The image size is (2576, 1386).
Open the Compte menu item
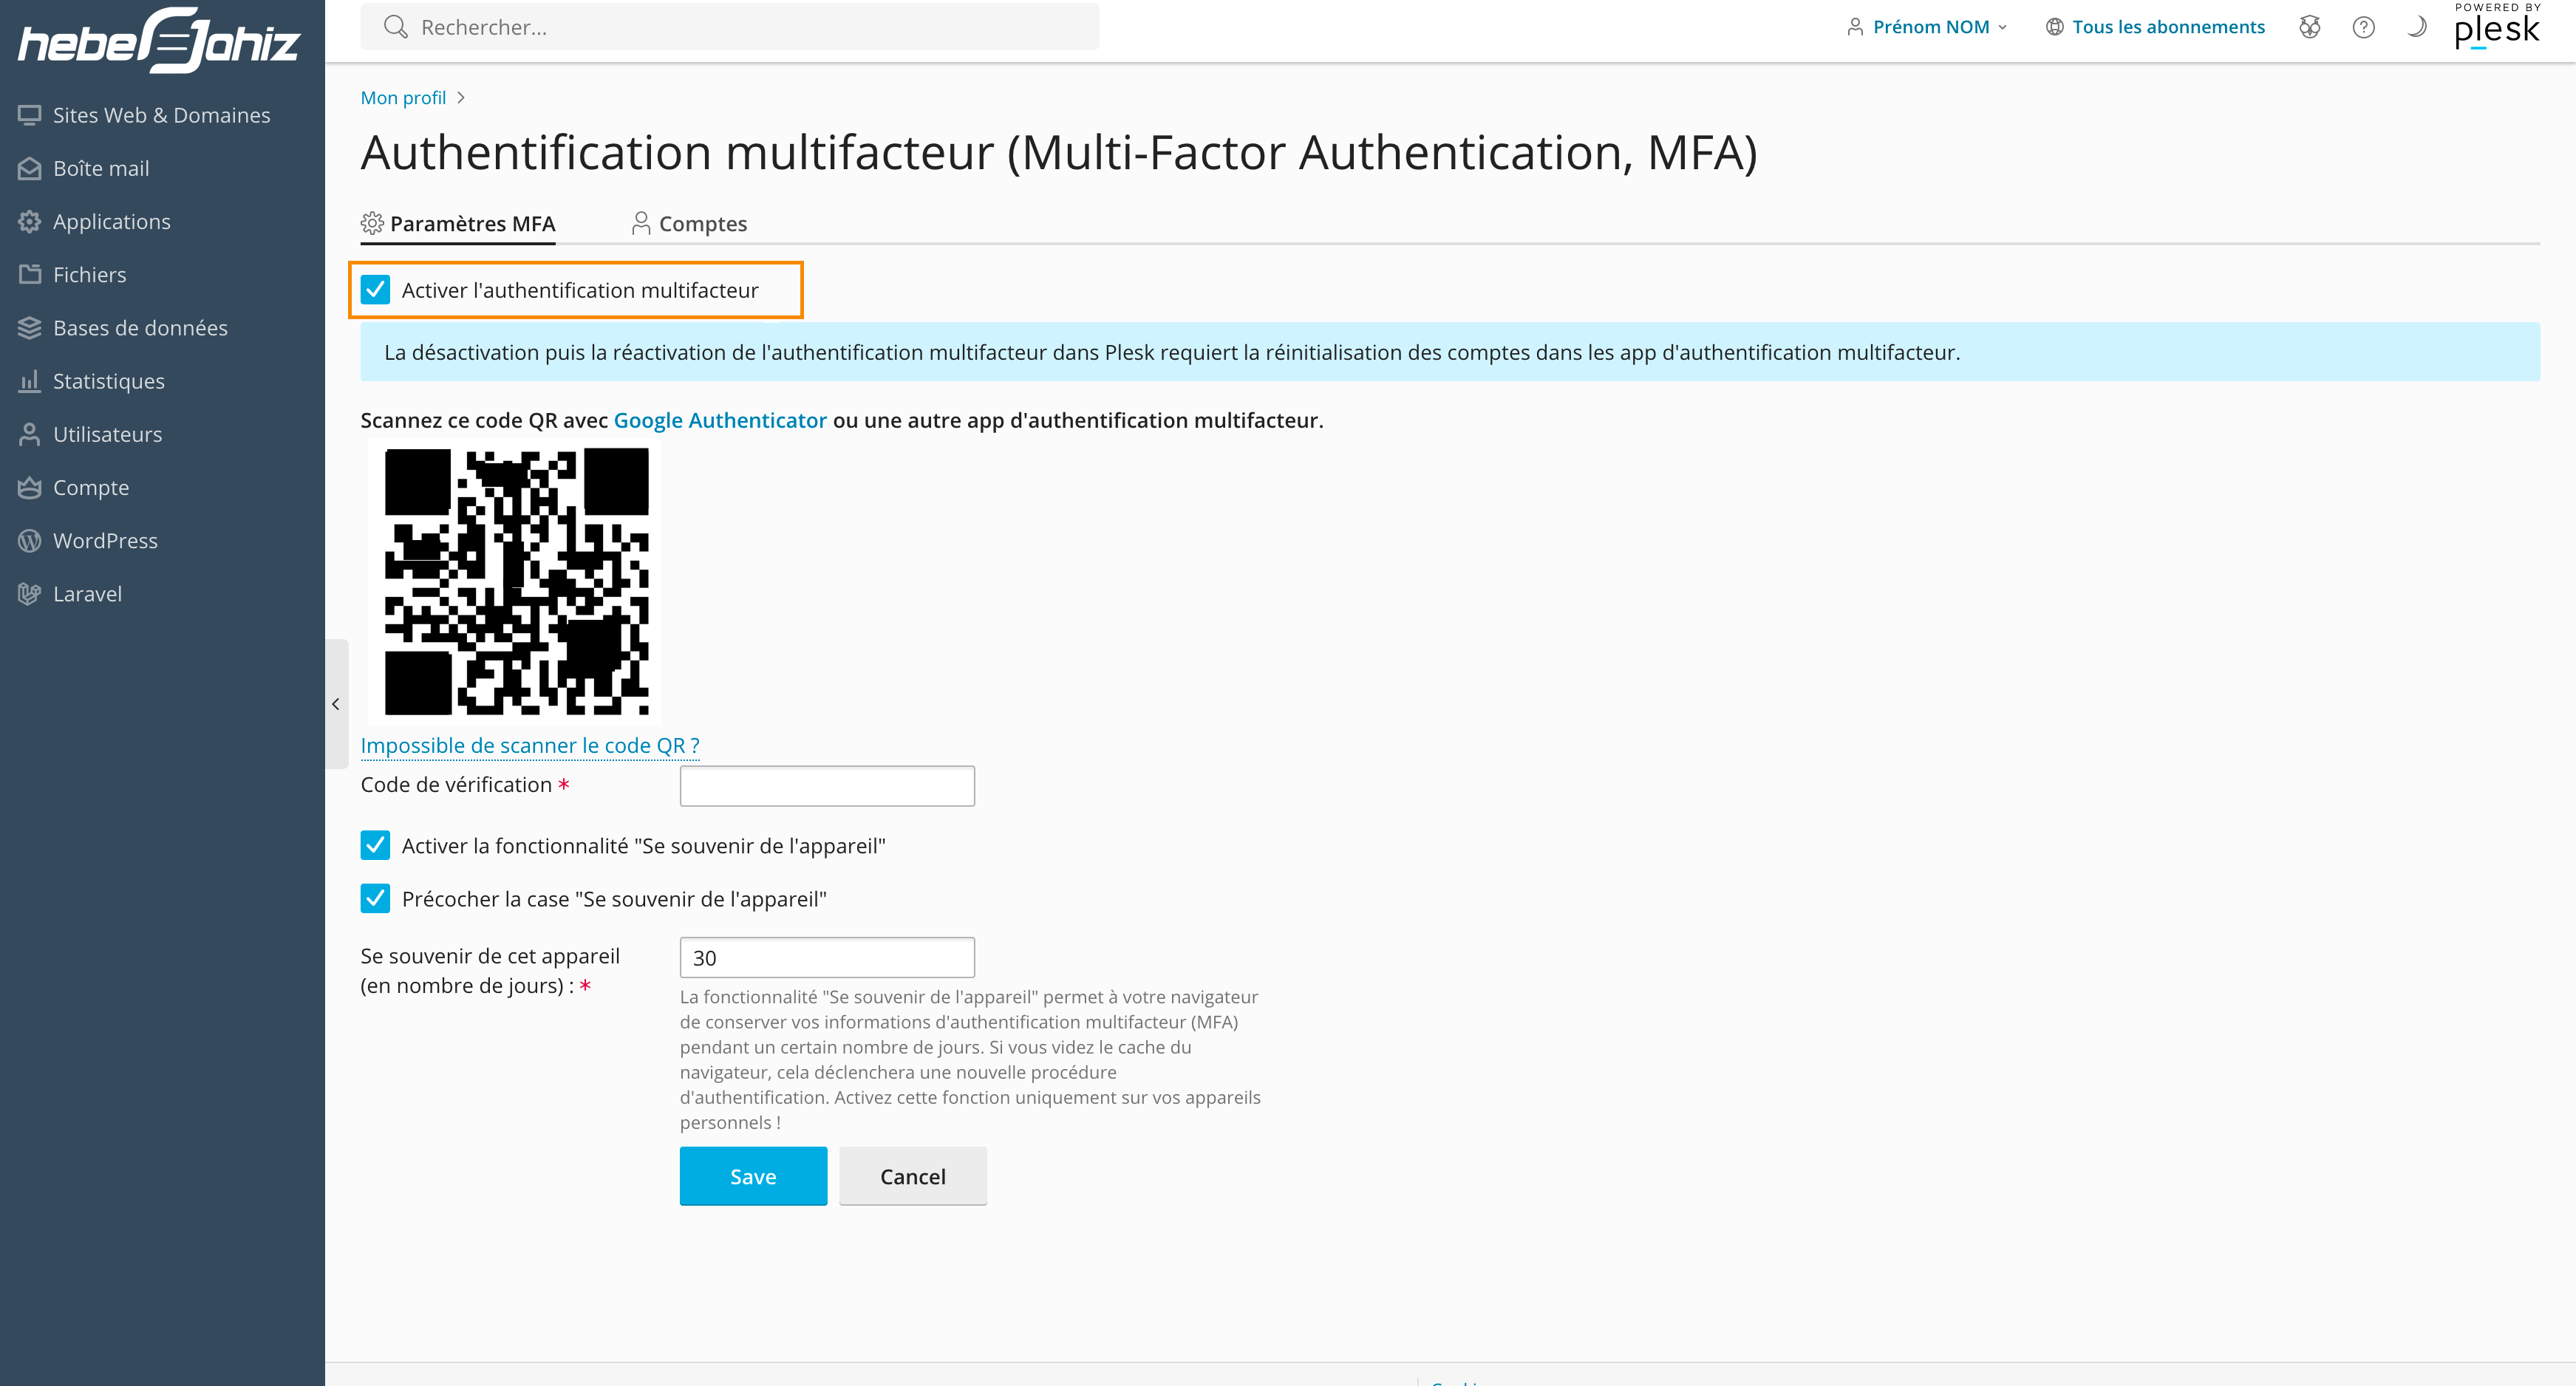point(162,487)
